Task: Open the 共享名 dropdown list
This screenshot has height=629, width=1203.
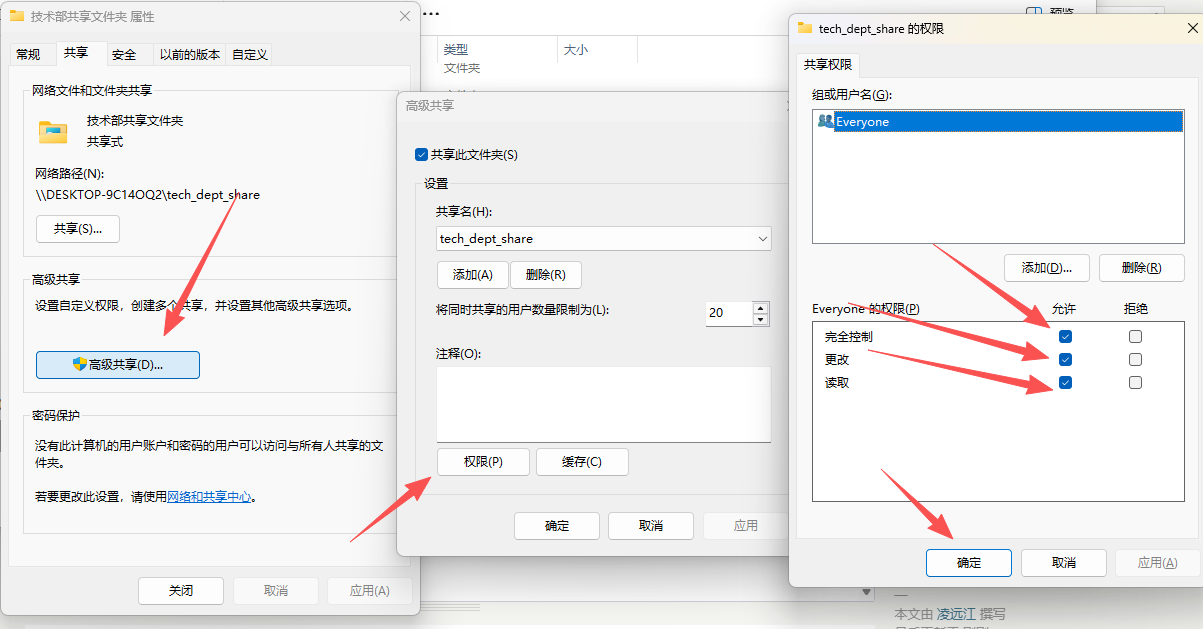Action: (763, 239)
